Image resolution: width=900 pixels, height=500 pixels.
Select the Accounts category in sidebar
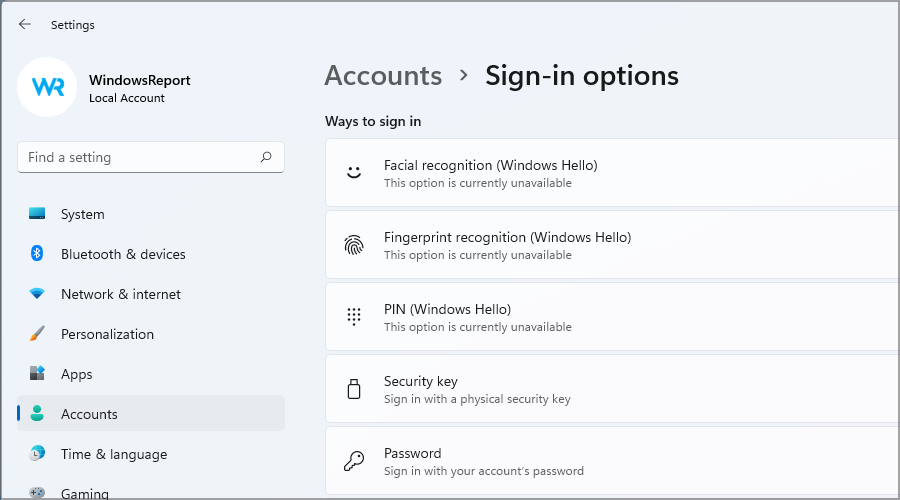tap(151, 413)
